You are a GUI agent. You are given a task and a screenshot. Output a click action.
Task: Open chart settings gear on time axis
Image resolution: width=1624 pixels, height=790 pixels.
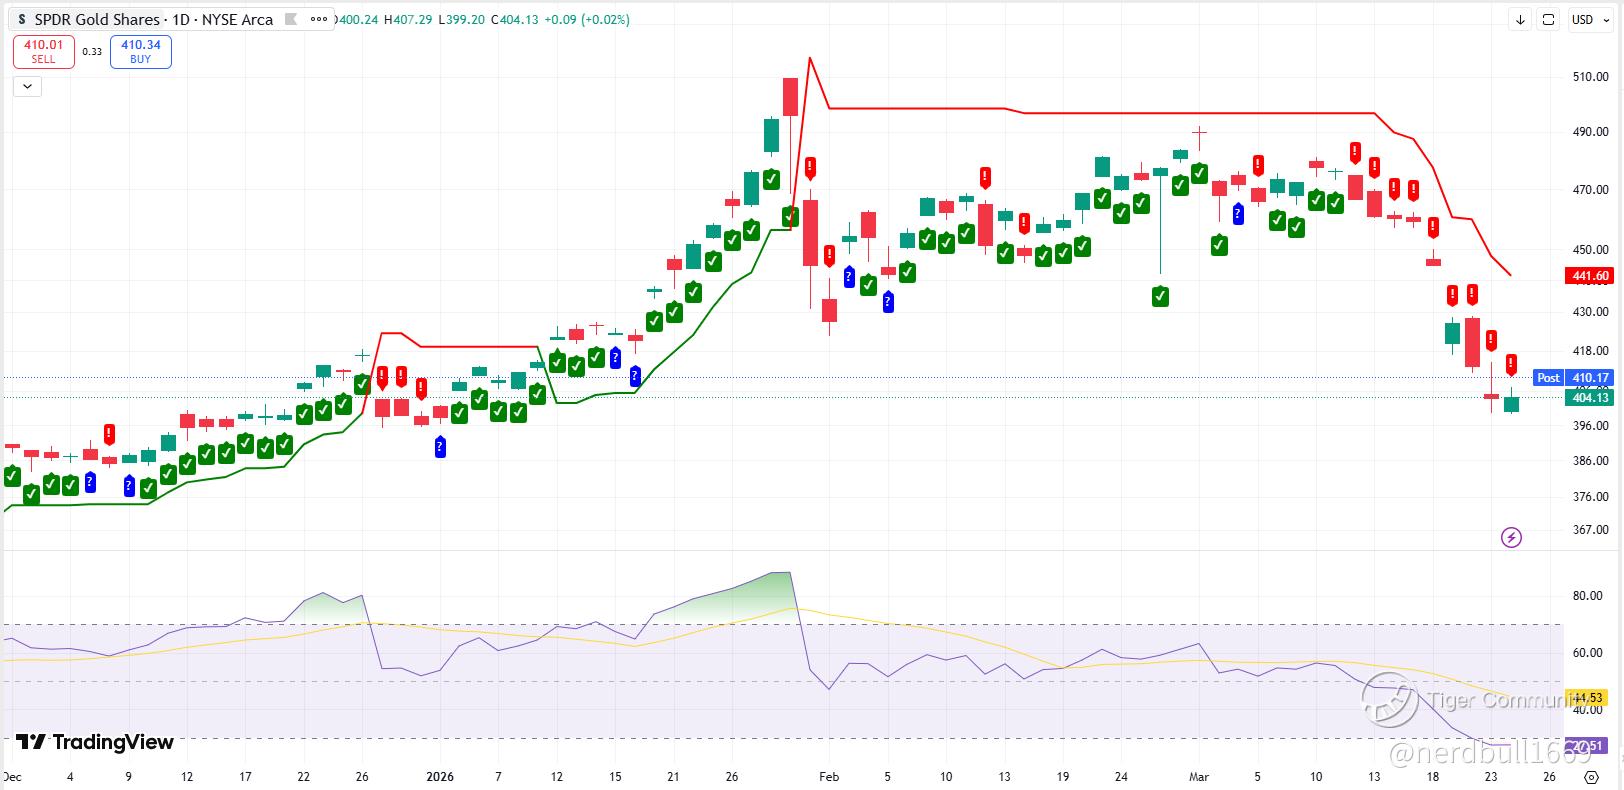[1590, 776]
